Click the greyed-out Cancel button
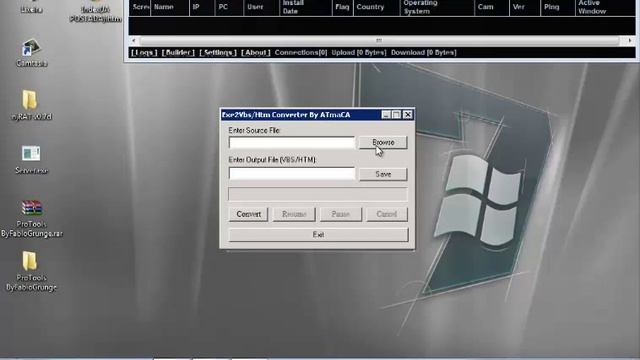 (387, 214)
